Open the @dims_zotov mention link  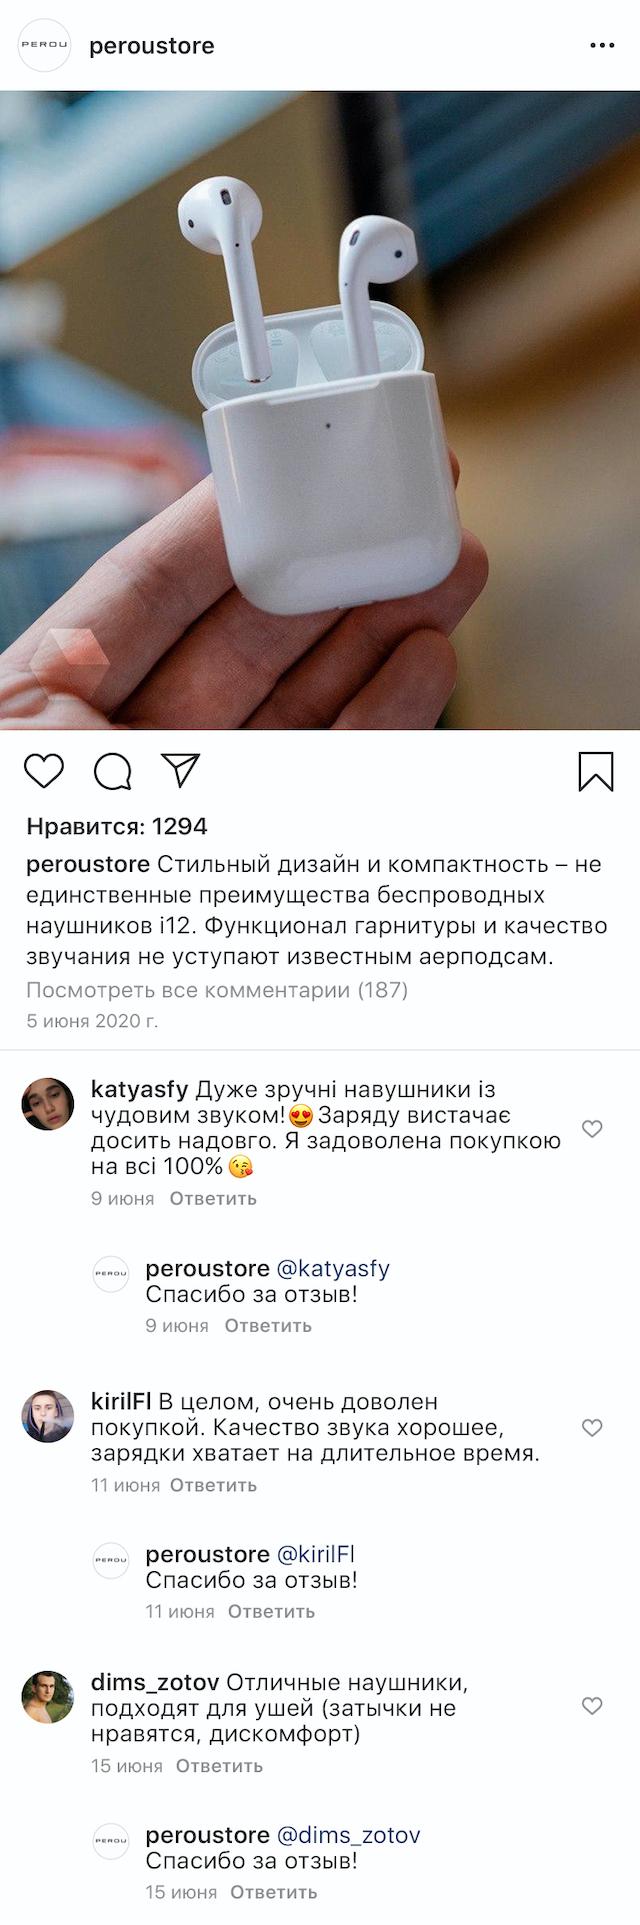[x=348, y=1836]
